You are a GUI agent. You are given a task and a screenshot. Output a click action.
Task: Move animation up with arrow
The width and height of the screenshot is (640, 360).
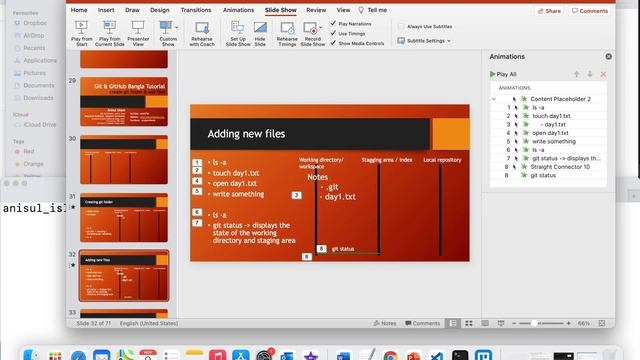[x=577, y=74]
